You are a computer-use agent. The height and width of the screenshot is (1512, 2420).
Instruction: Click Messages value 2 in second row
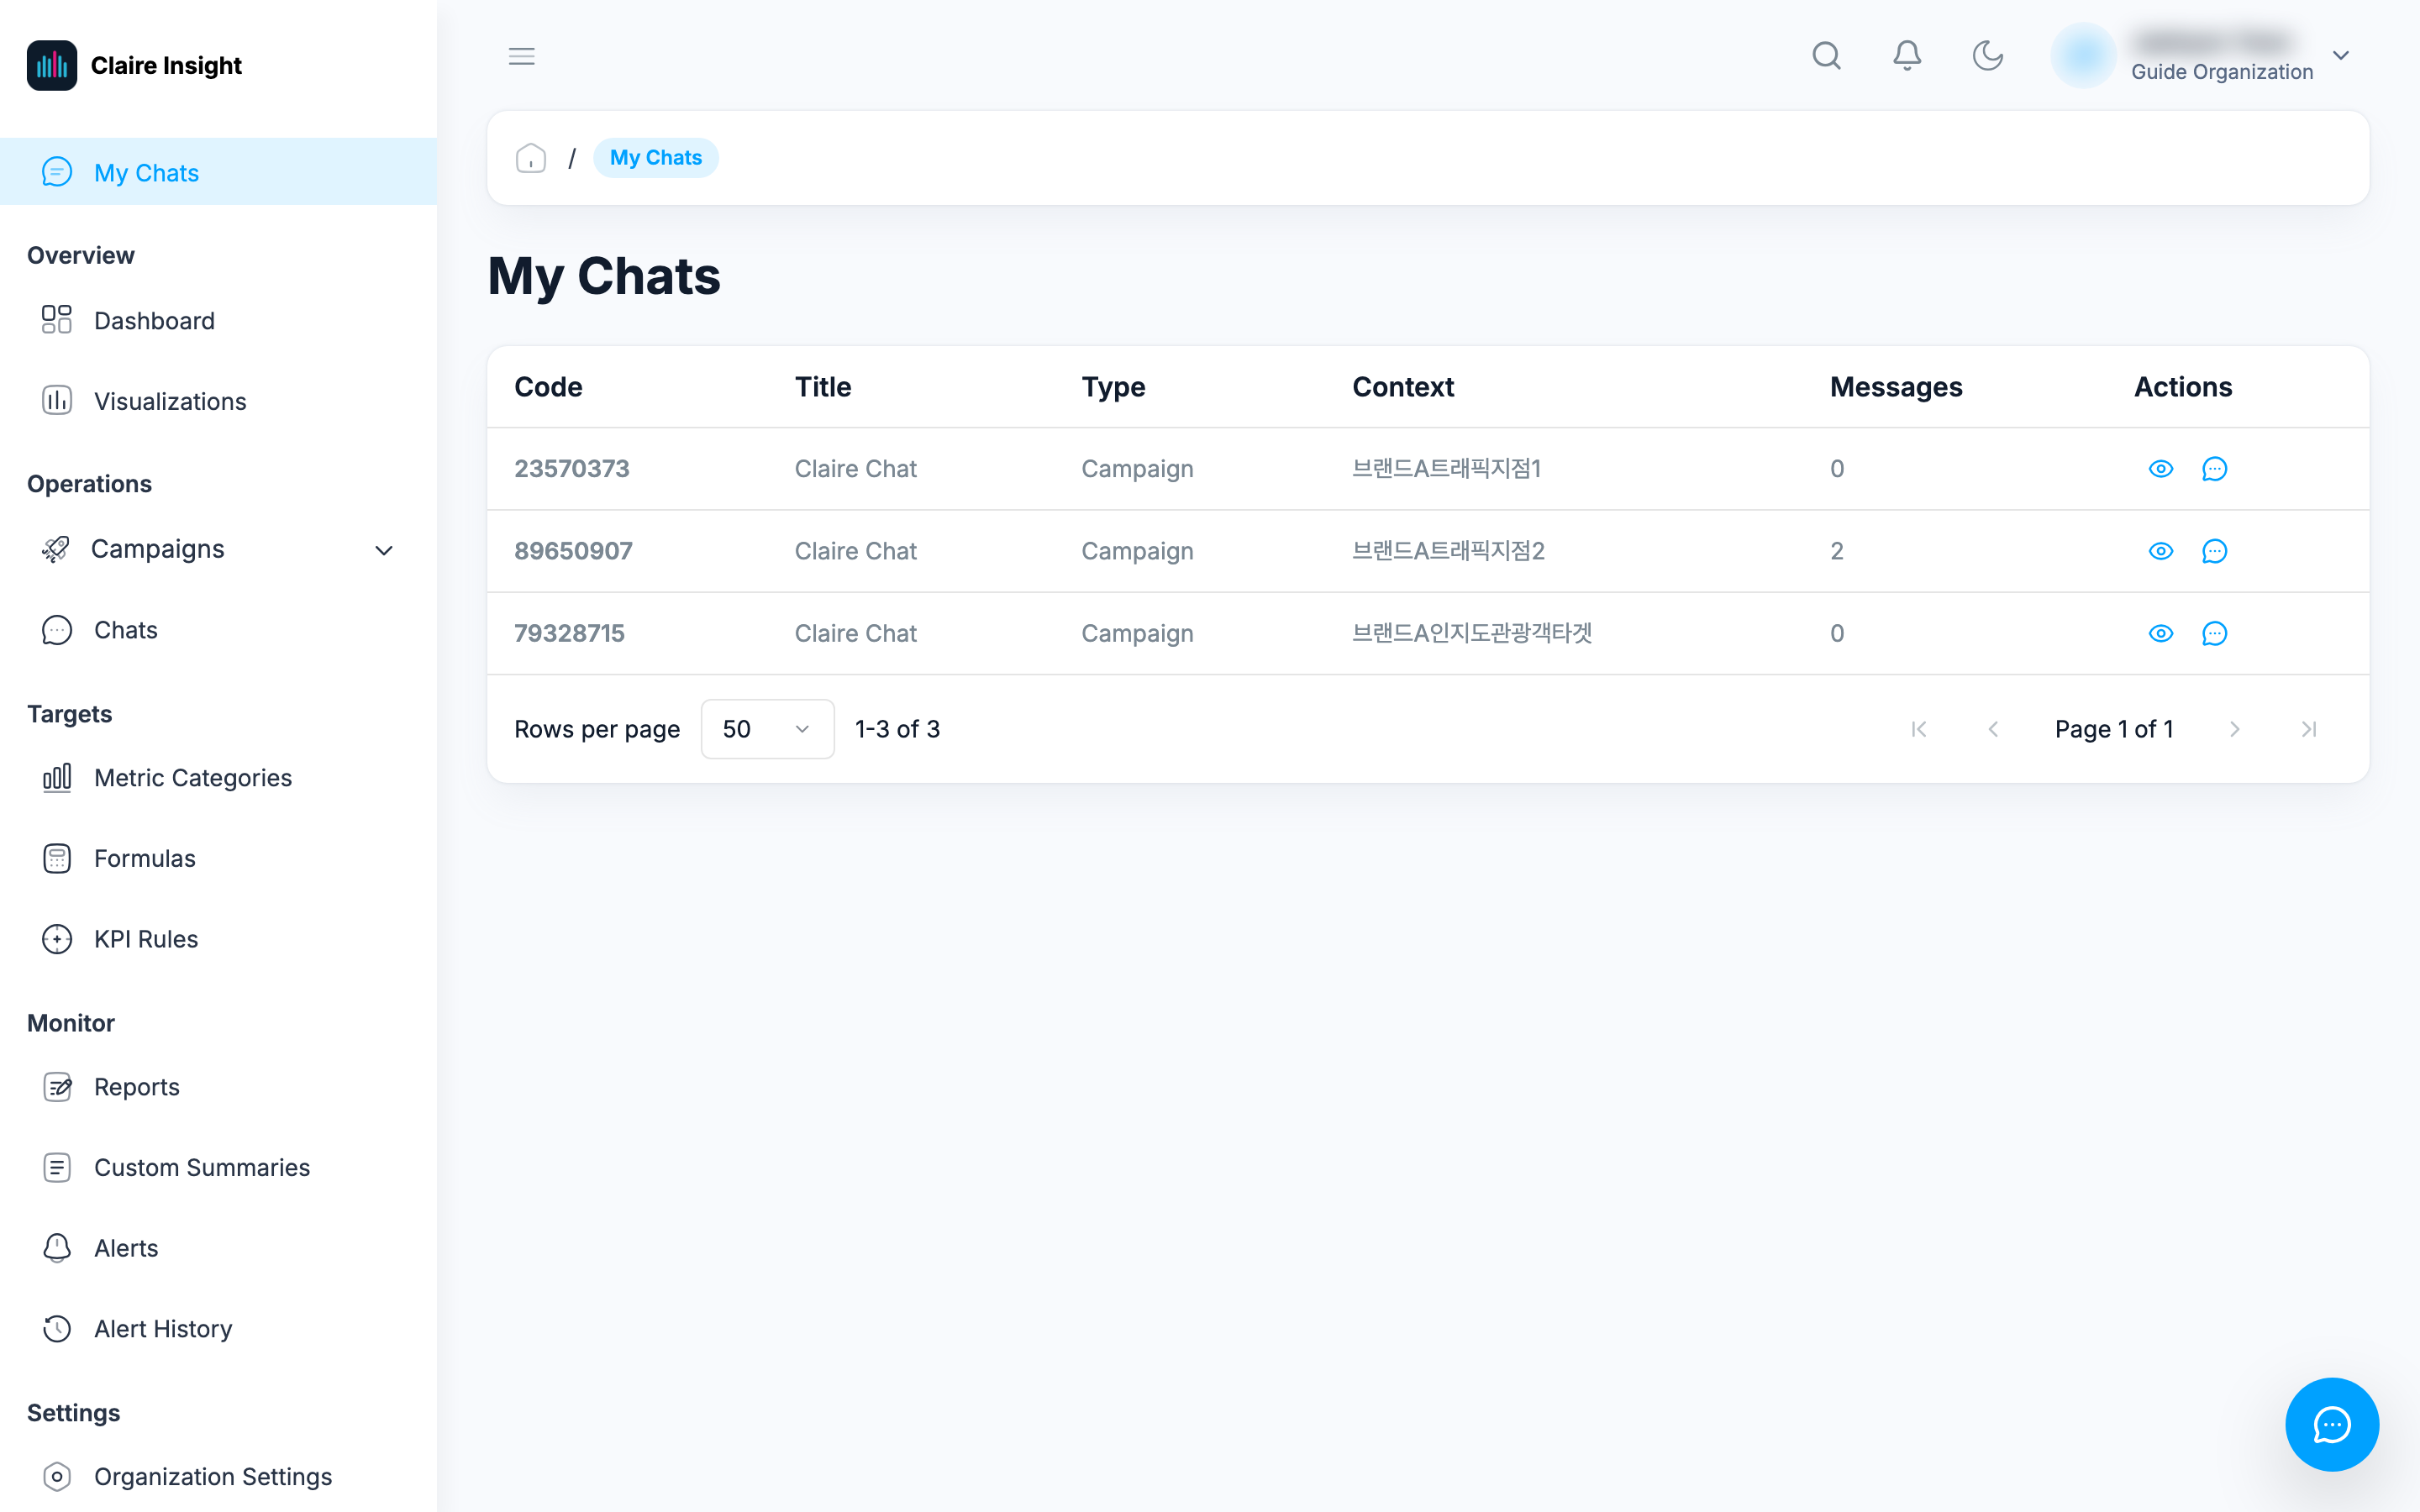pos(1837,551)
